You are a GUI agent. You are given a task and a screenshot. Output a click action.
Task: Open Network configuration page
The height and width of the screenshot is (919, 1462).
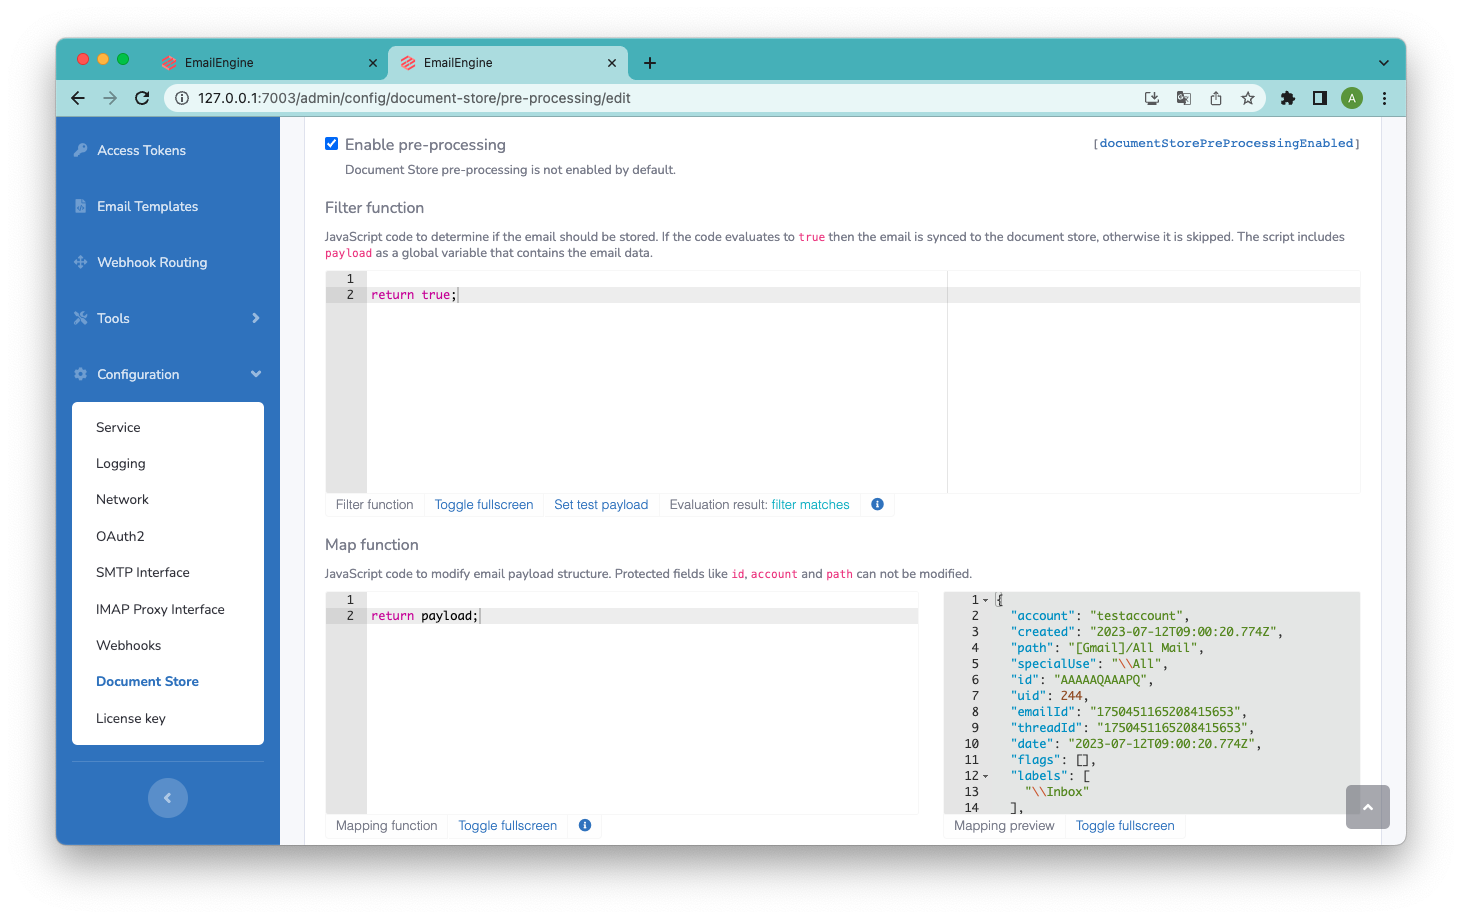click(x=122, y=500)
